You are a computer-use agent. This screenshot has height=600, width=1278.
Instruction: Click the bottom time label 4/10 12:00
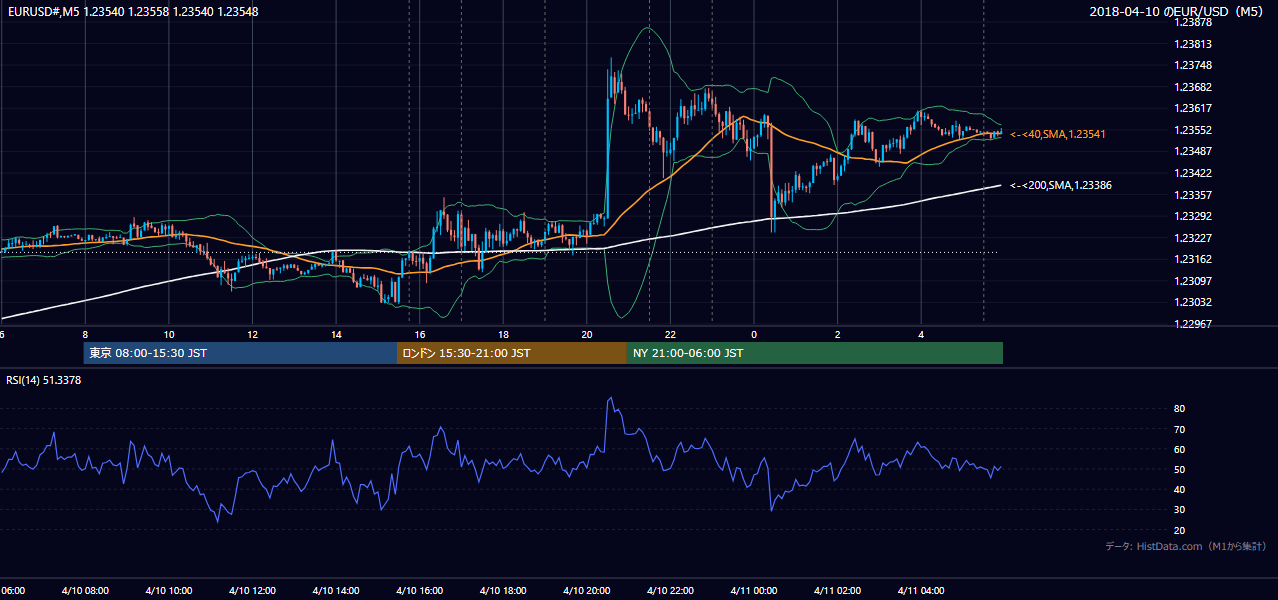coord(252,591)
